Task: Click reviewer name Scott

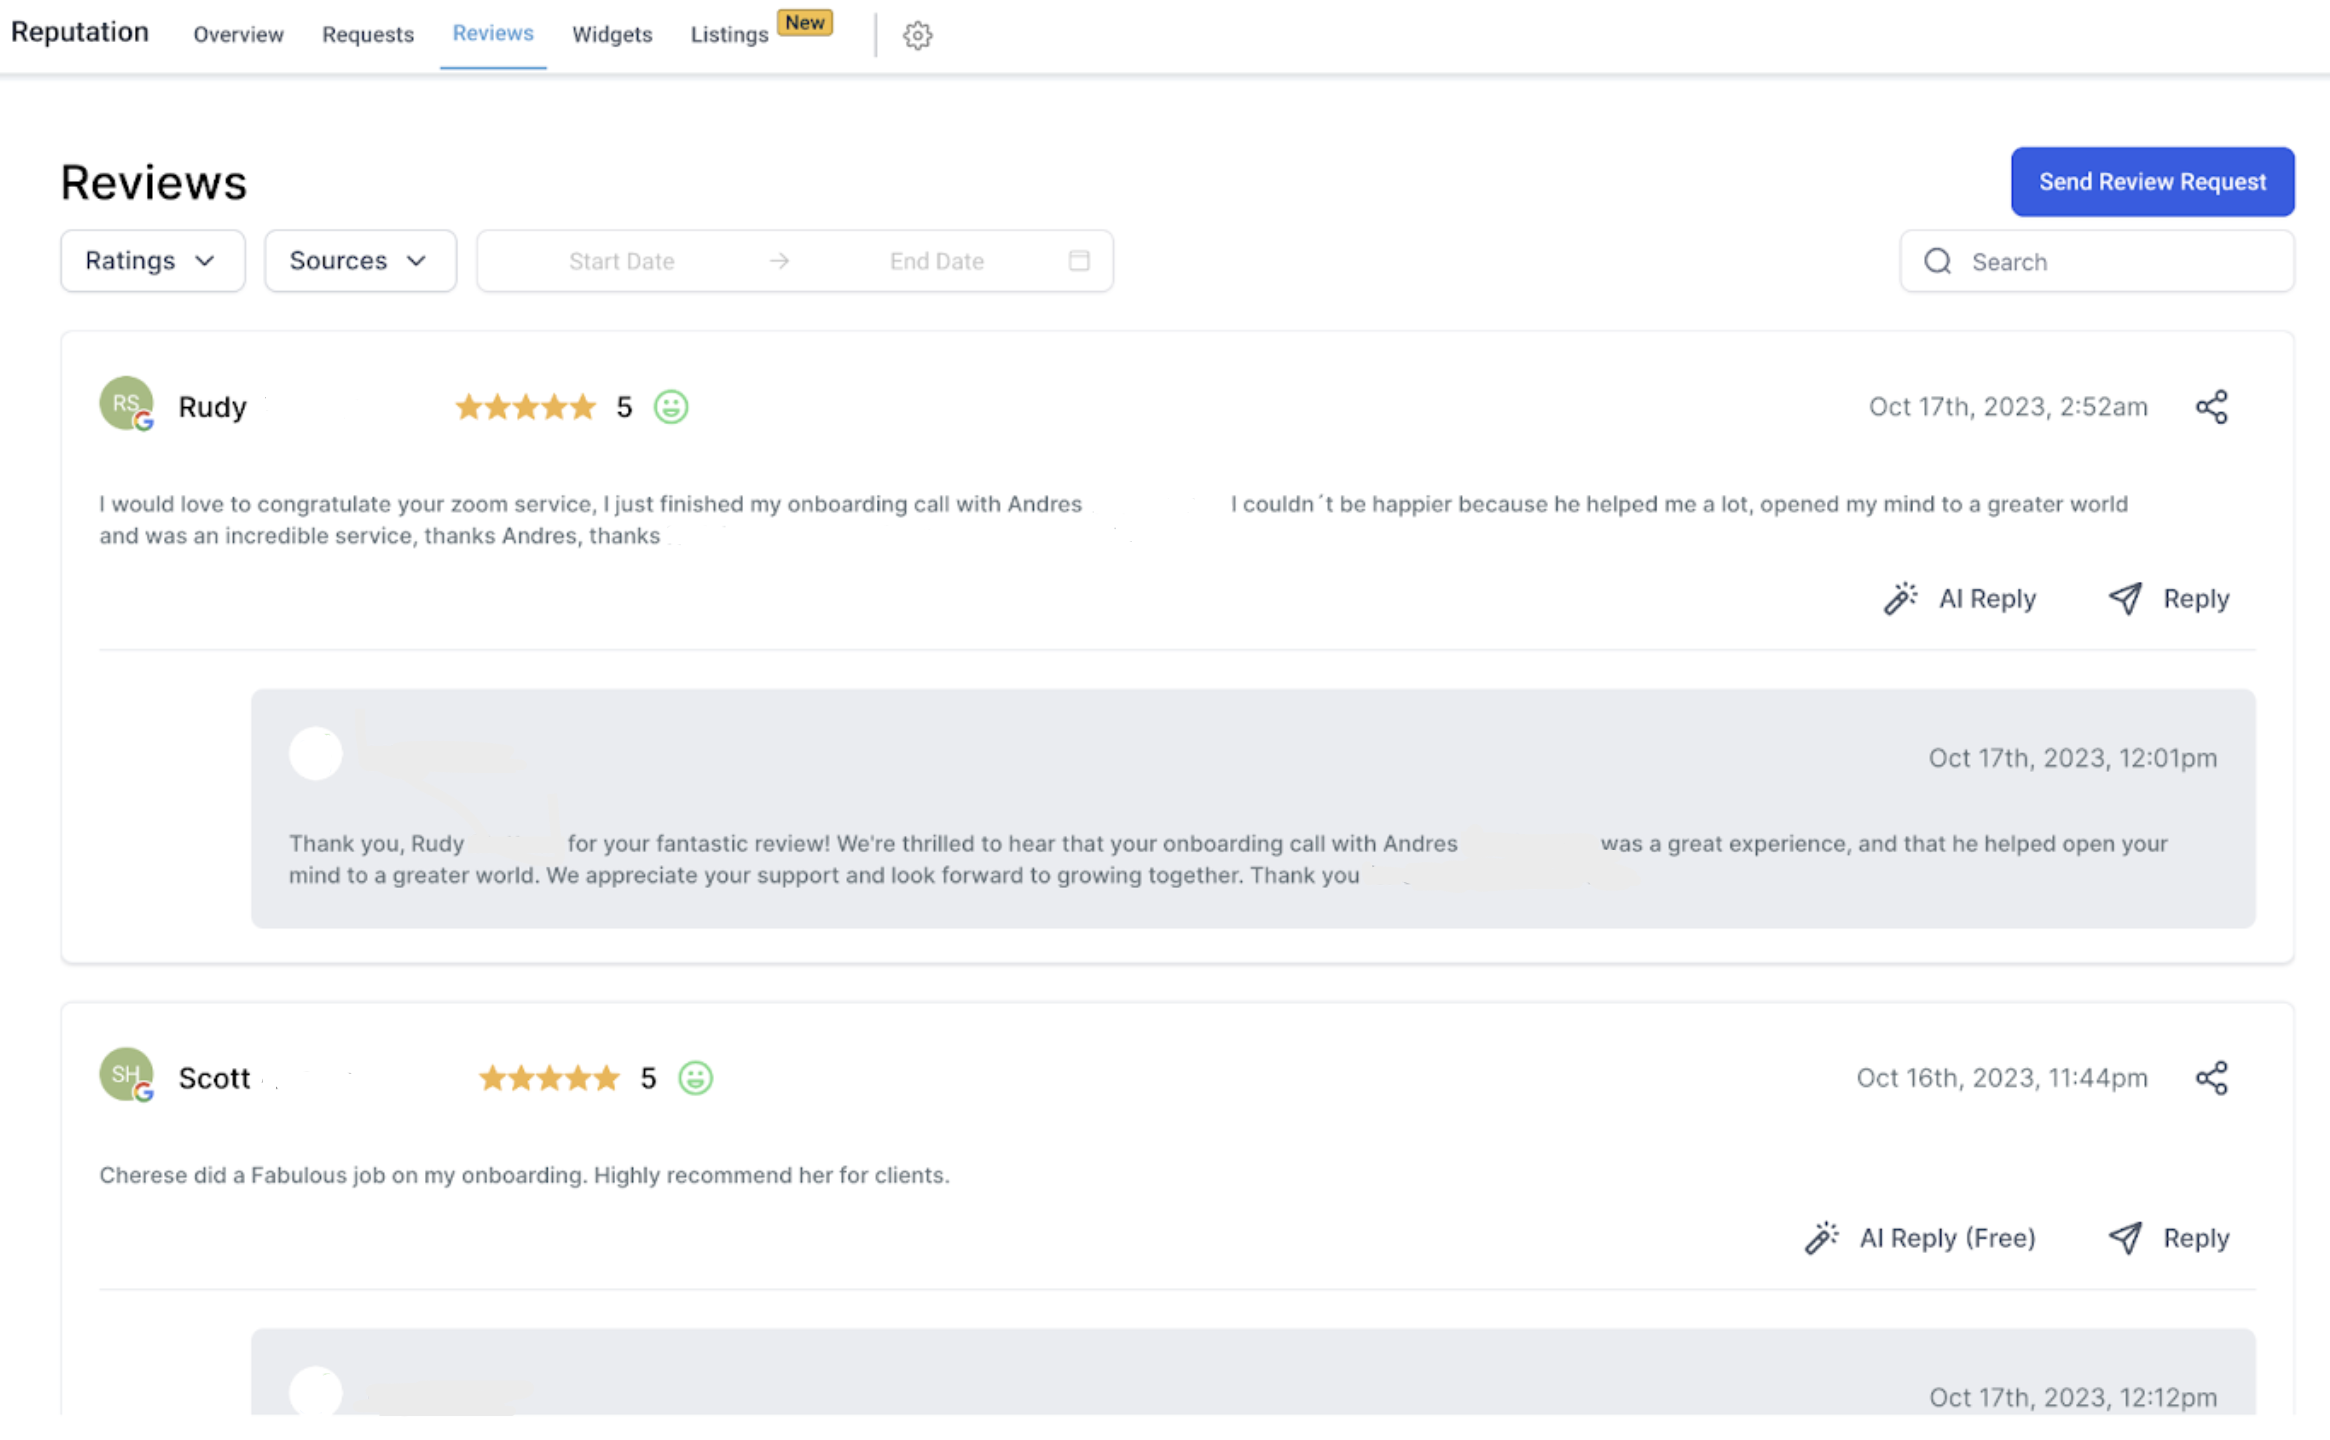Action: 214,1078
